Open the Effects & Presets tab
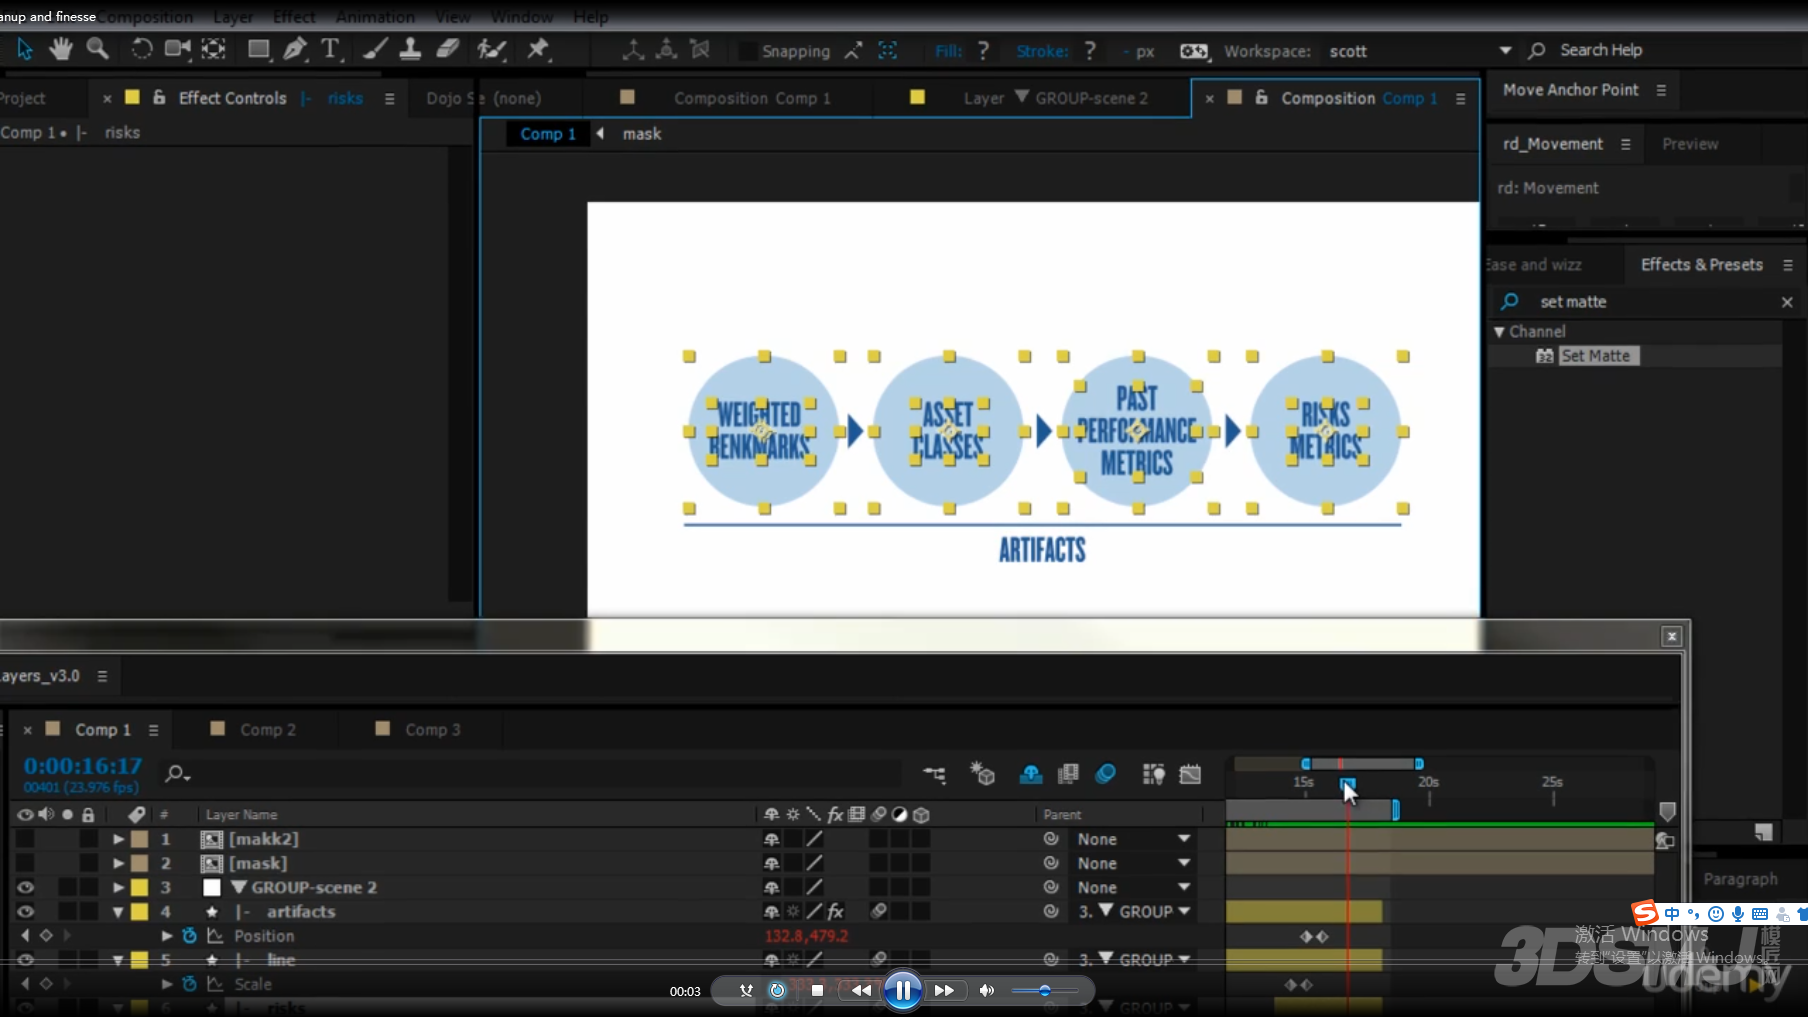Screen dimensions: 1808x1017 (x=1701, y=265)
